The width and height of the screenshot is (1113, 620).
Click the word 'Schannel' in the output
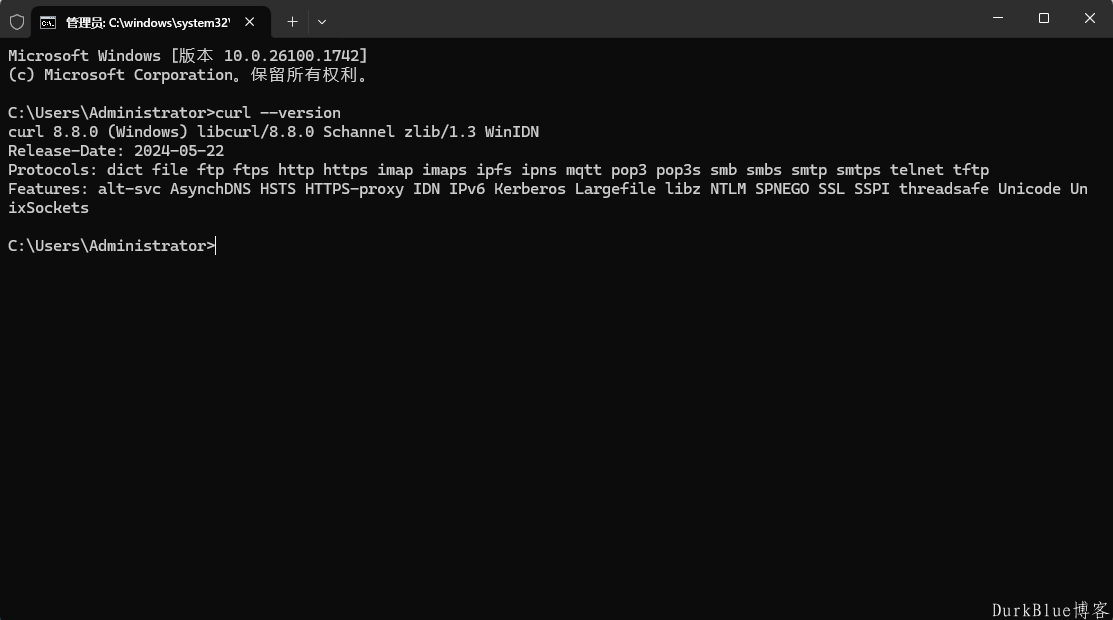358,132
